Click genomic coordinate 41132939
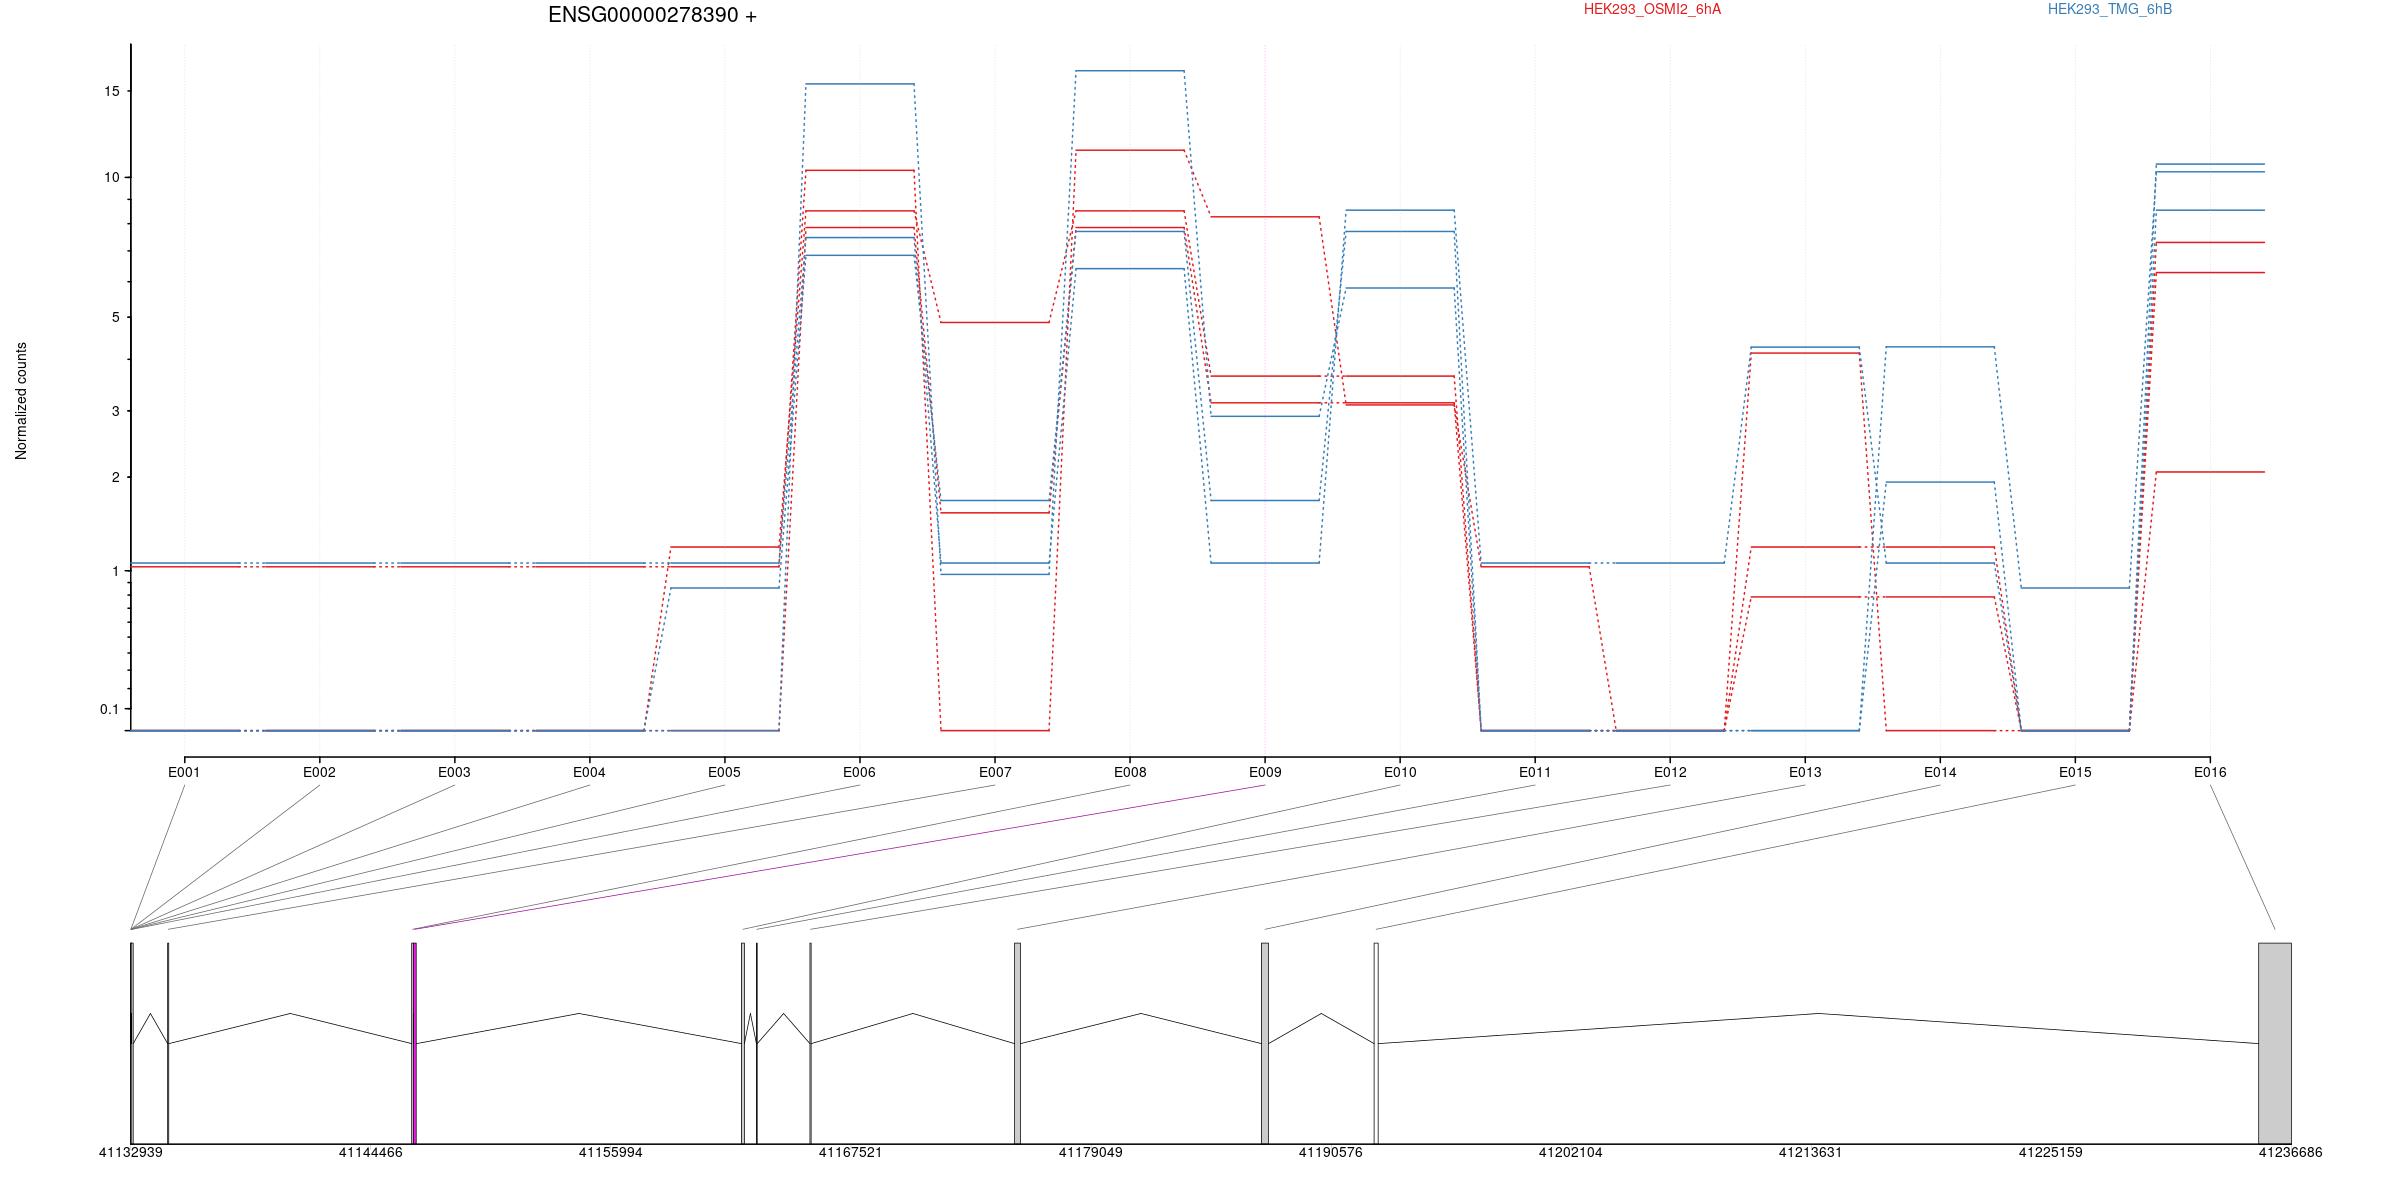The width and height of the screenshot is (2400, 1200). (x=130, y=1152)
